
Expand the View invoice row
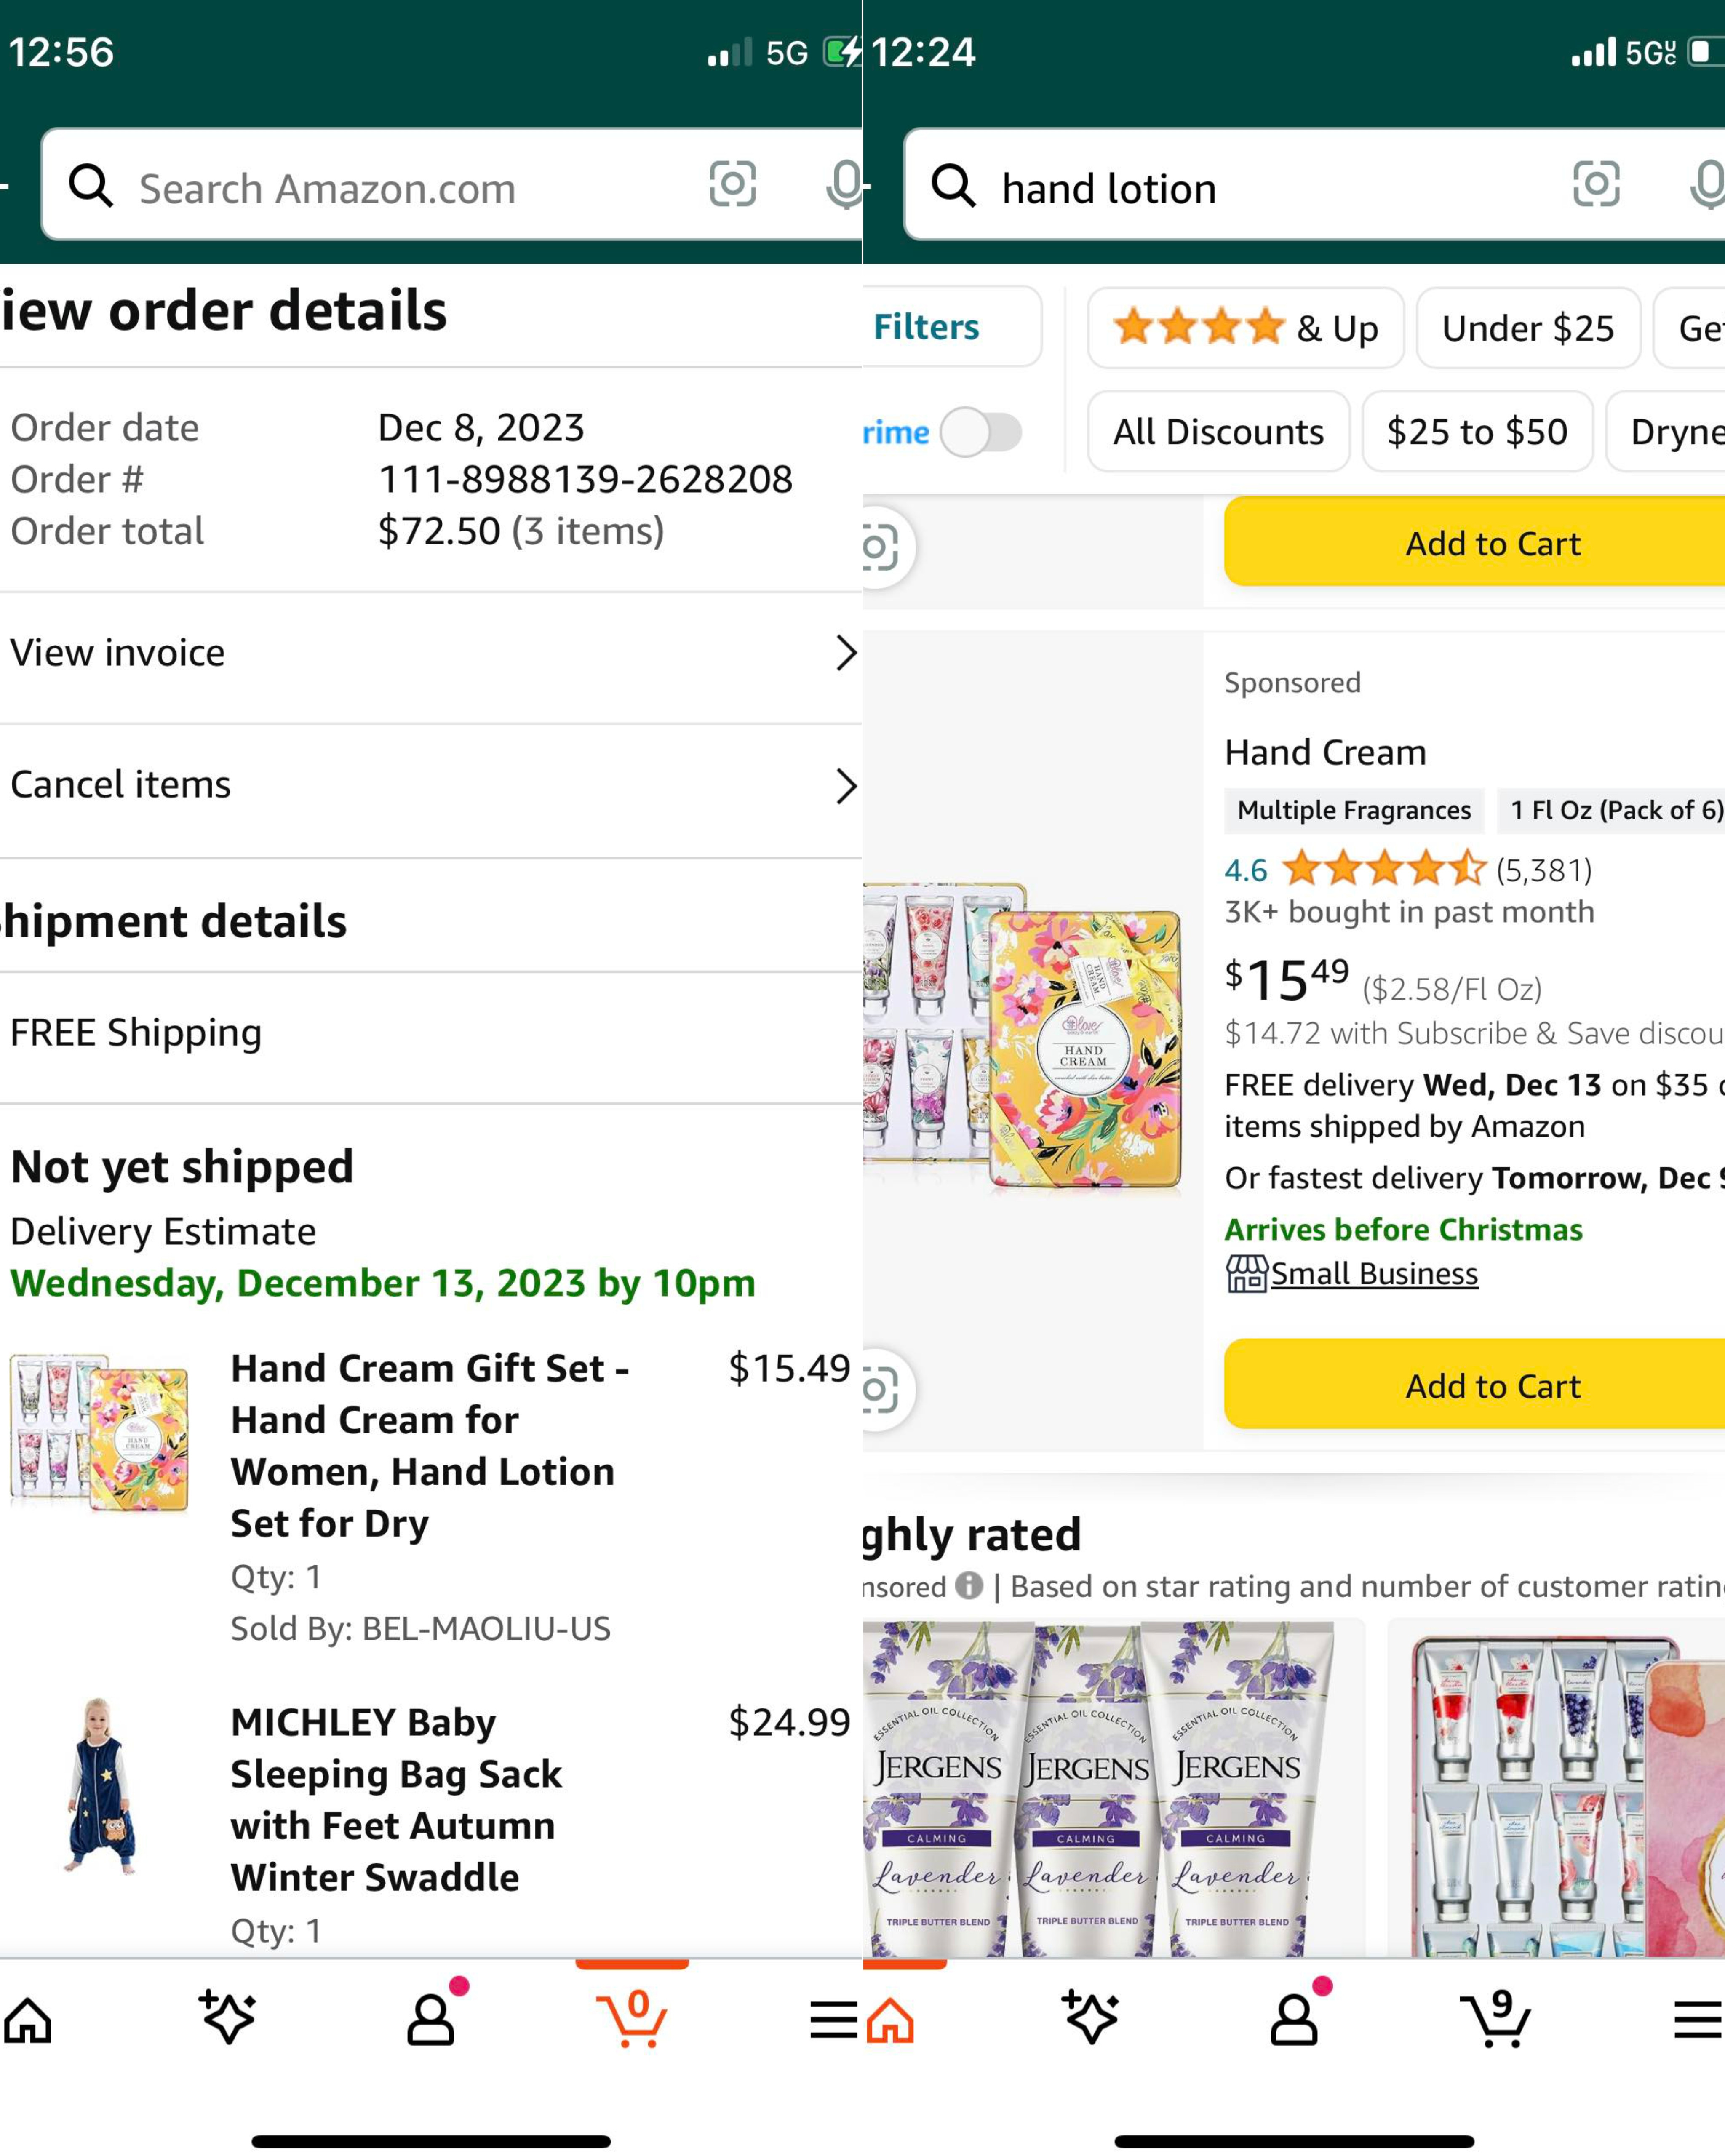430,653
